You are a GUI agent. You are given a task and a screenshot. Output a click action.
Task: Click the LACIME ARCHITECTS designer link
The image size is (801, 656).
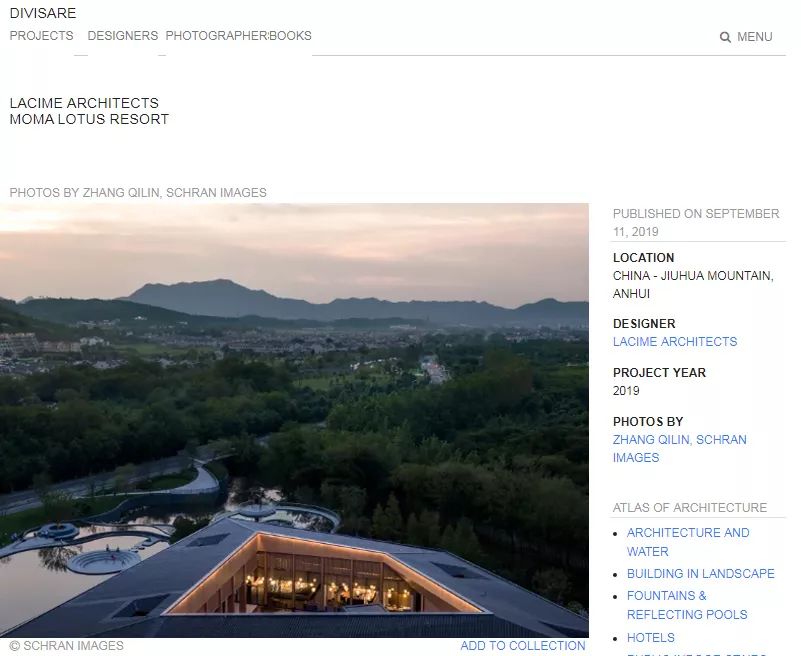(675, 342)
